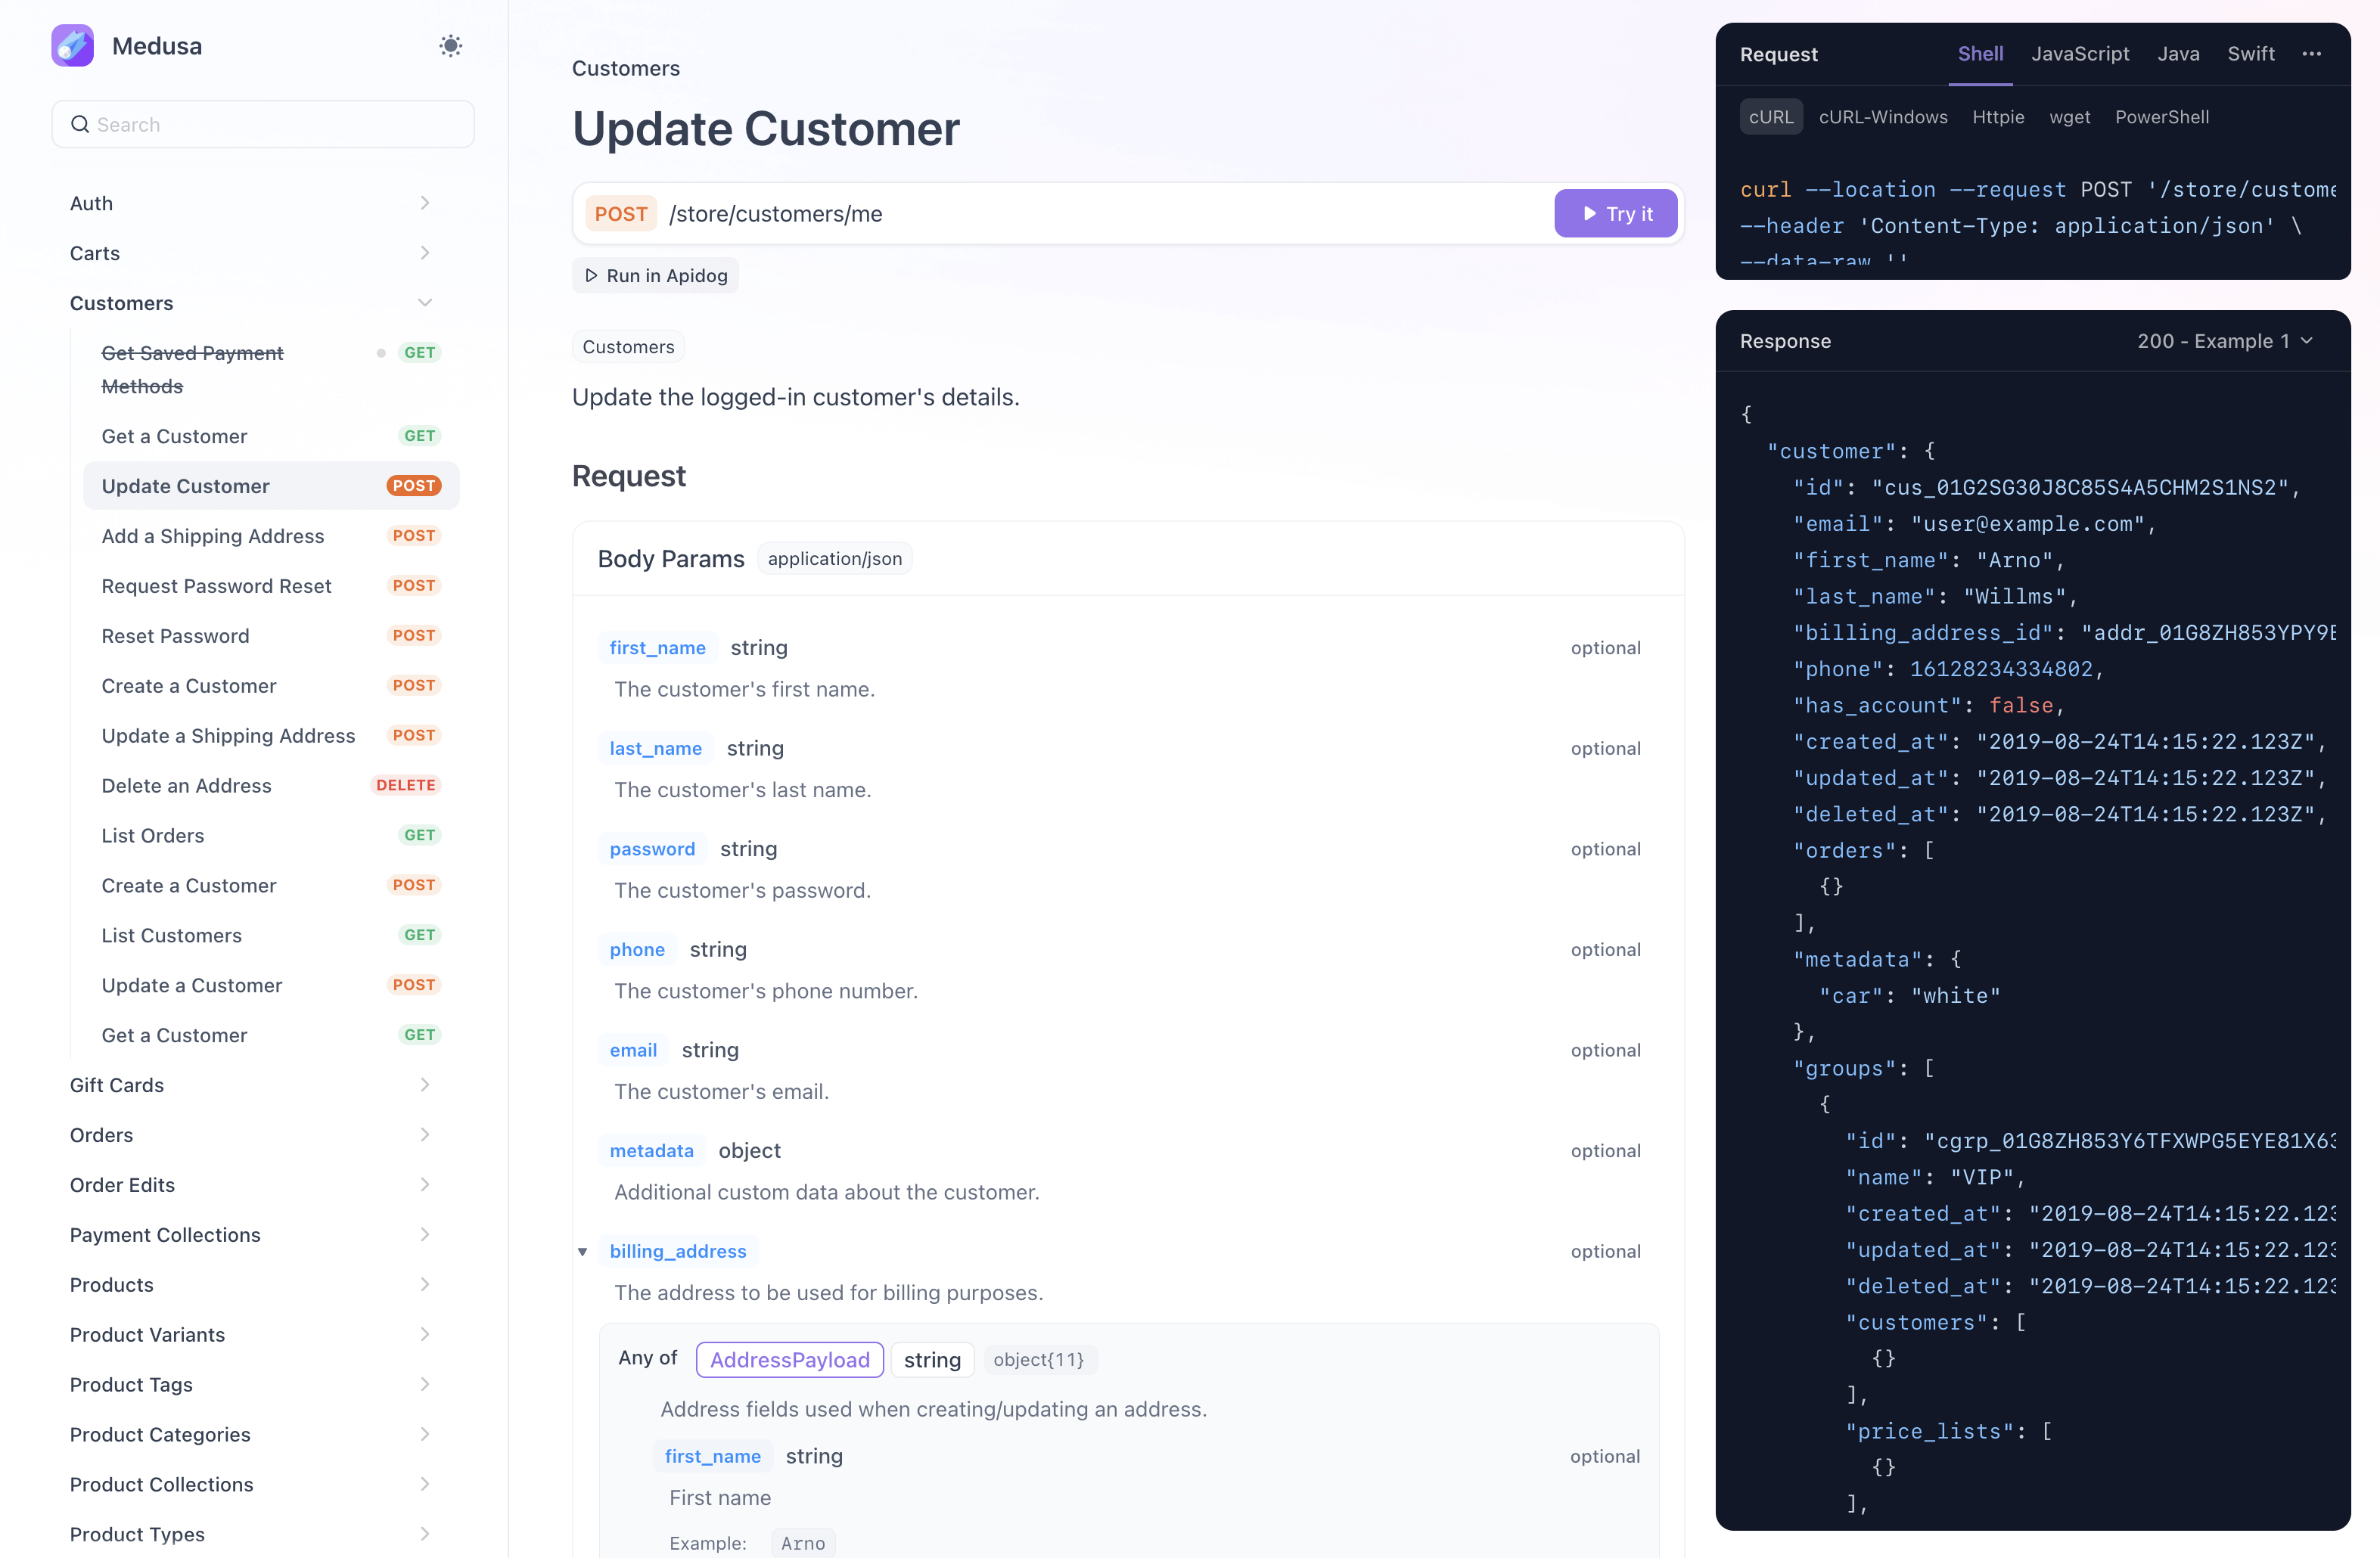Open Add a Shipping Address endpoint

click(271, 536)
